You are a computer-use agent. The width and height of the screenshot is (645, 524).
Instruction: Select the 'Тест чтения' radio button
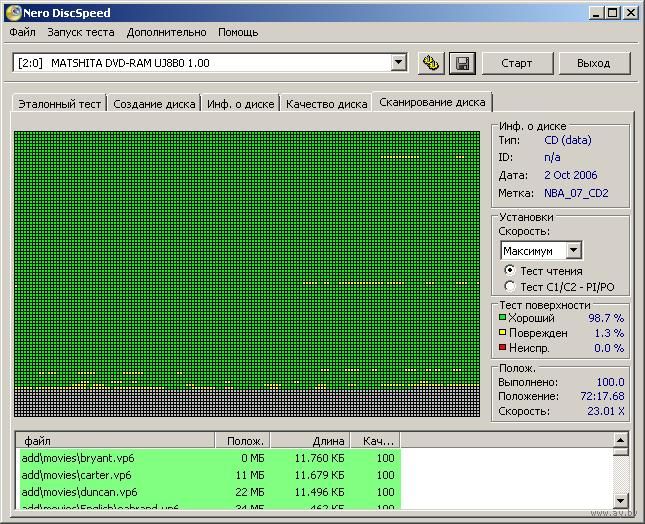click(x=511, y=270)
